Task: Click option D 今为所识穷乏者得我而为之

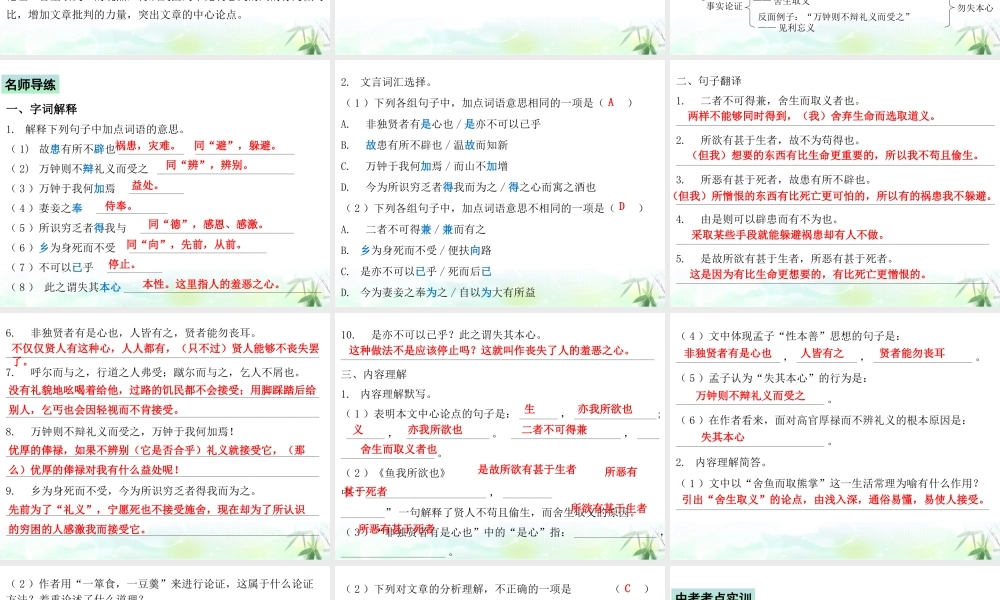Action: [468, 187]
